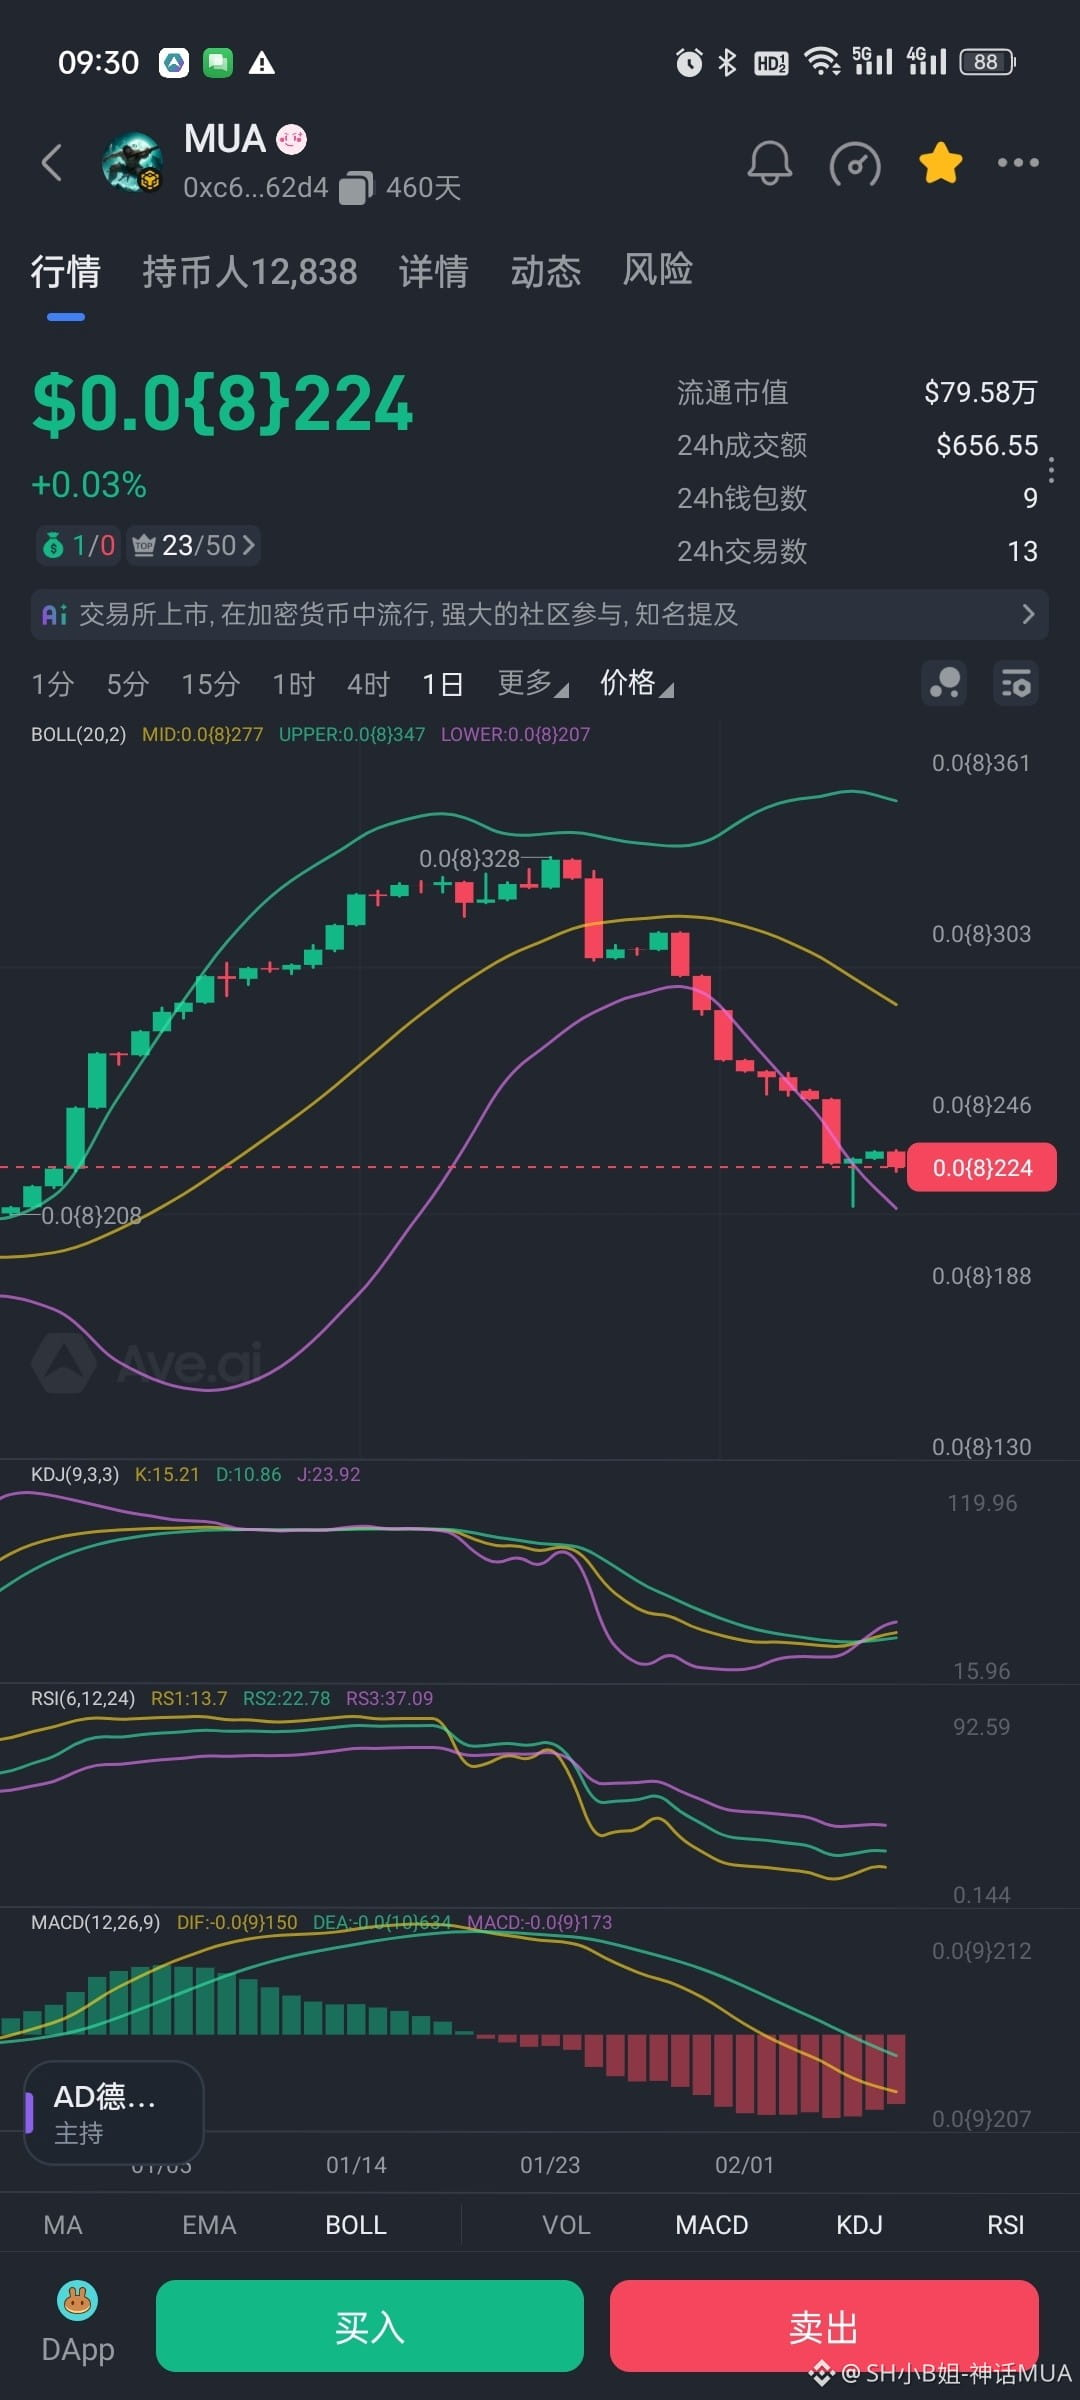This screenshot has width=1080, height=2400.
Task: Toggle the EMA indicator
Action: coord(209,2225)
